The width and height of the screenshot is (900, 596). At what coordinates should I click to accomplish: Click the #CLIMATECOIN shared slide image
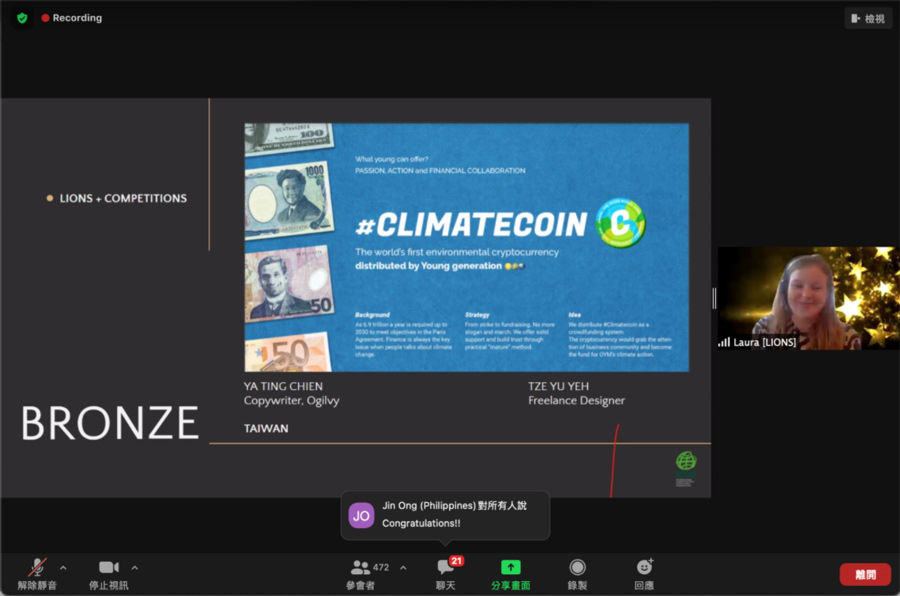pos(467,247)
